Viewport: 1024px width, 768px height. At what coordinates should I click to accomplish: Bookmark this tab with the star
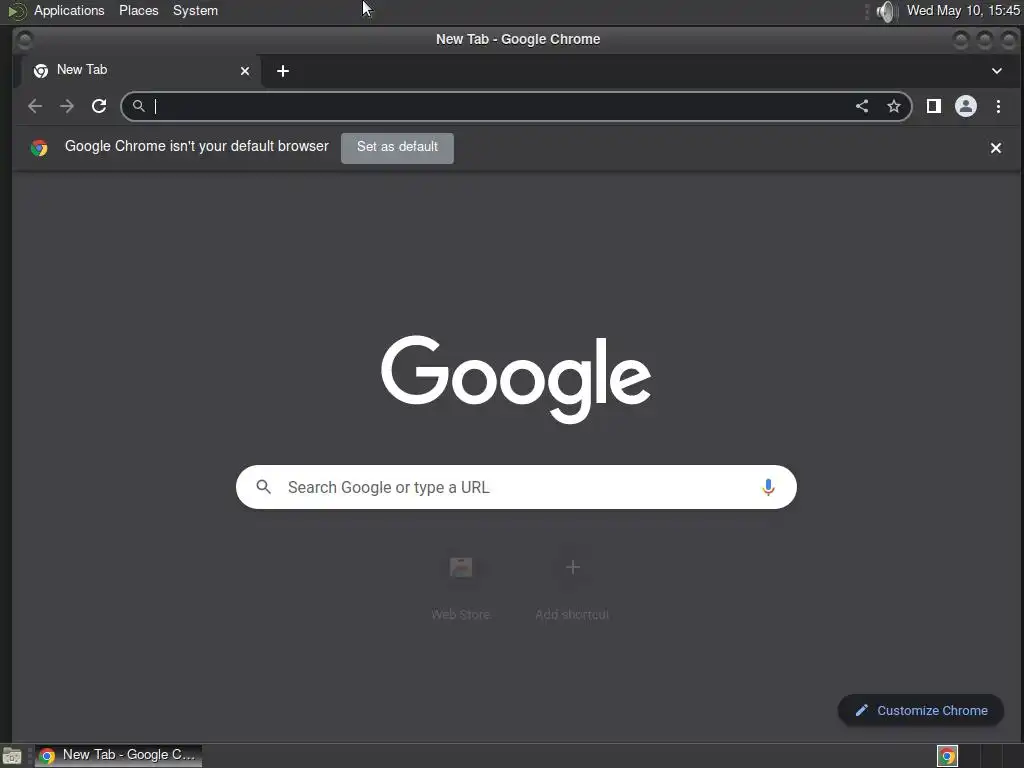pos(893,106)
